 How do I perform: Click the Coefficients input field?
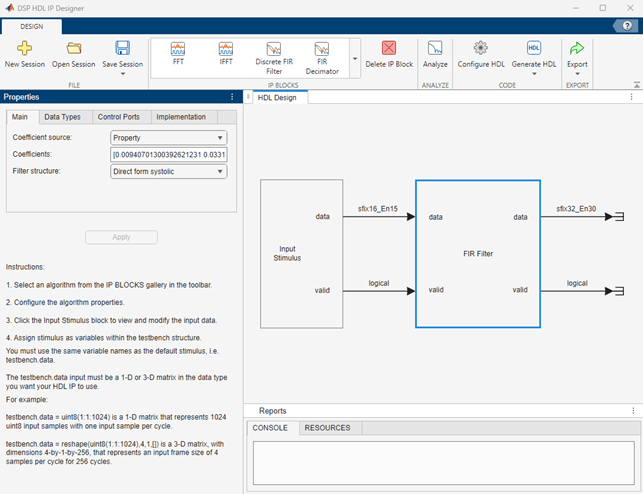click(x=169, y=155)
